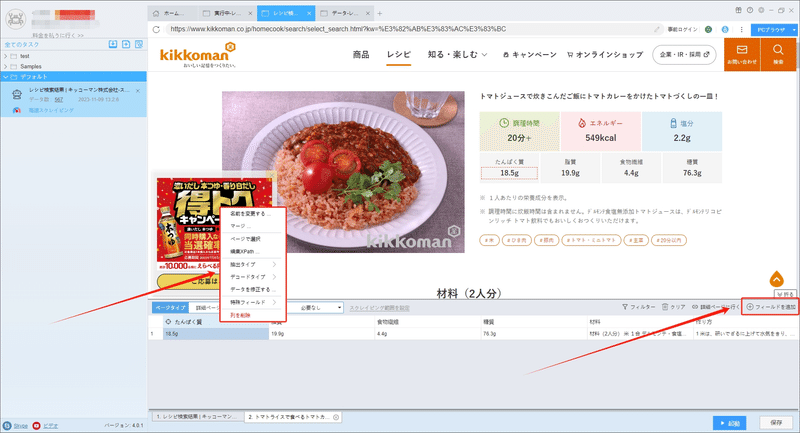Click the Skype icon in status bar
The image size is (800, 433).
click(x=7, y=425)
